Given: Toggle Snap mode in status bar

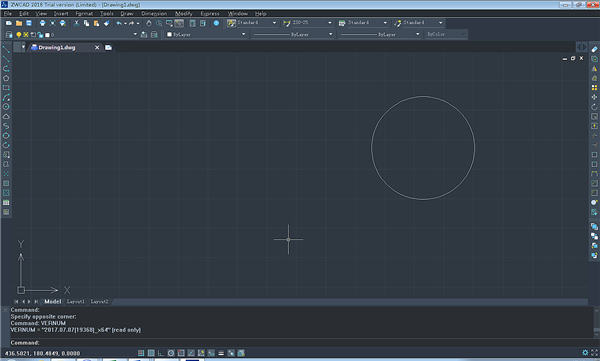Looking at the screenshot, I should [141, 353].
